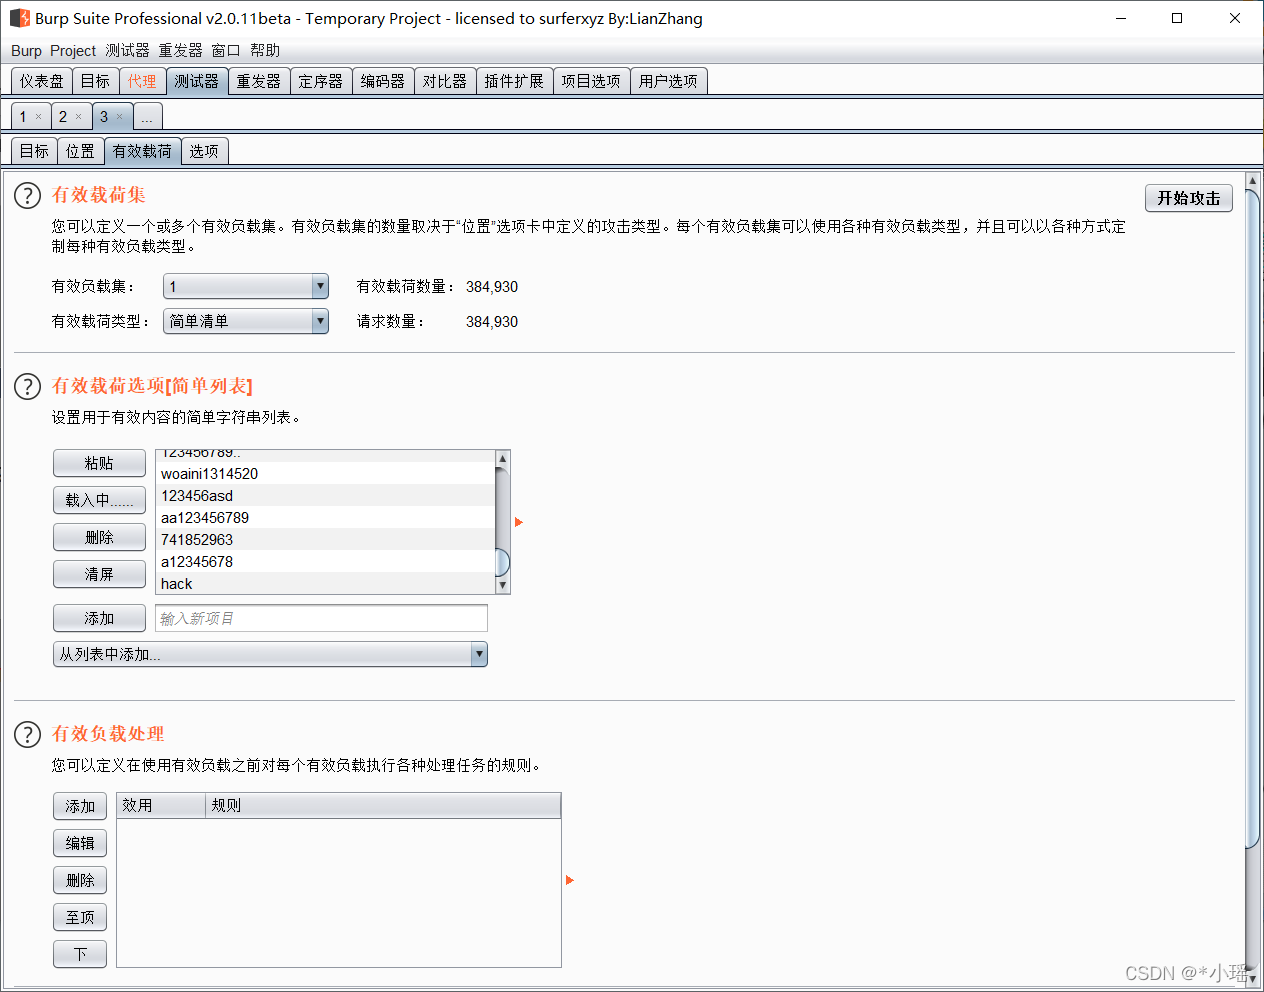Click the 粘贴 button

click(99, 463)
